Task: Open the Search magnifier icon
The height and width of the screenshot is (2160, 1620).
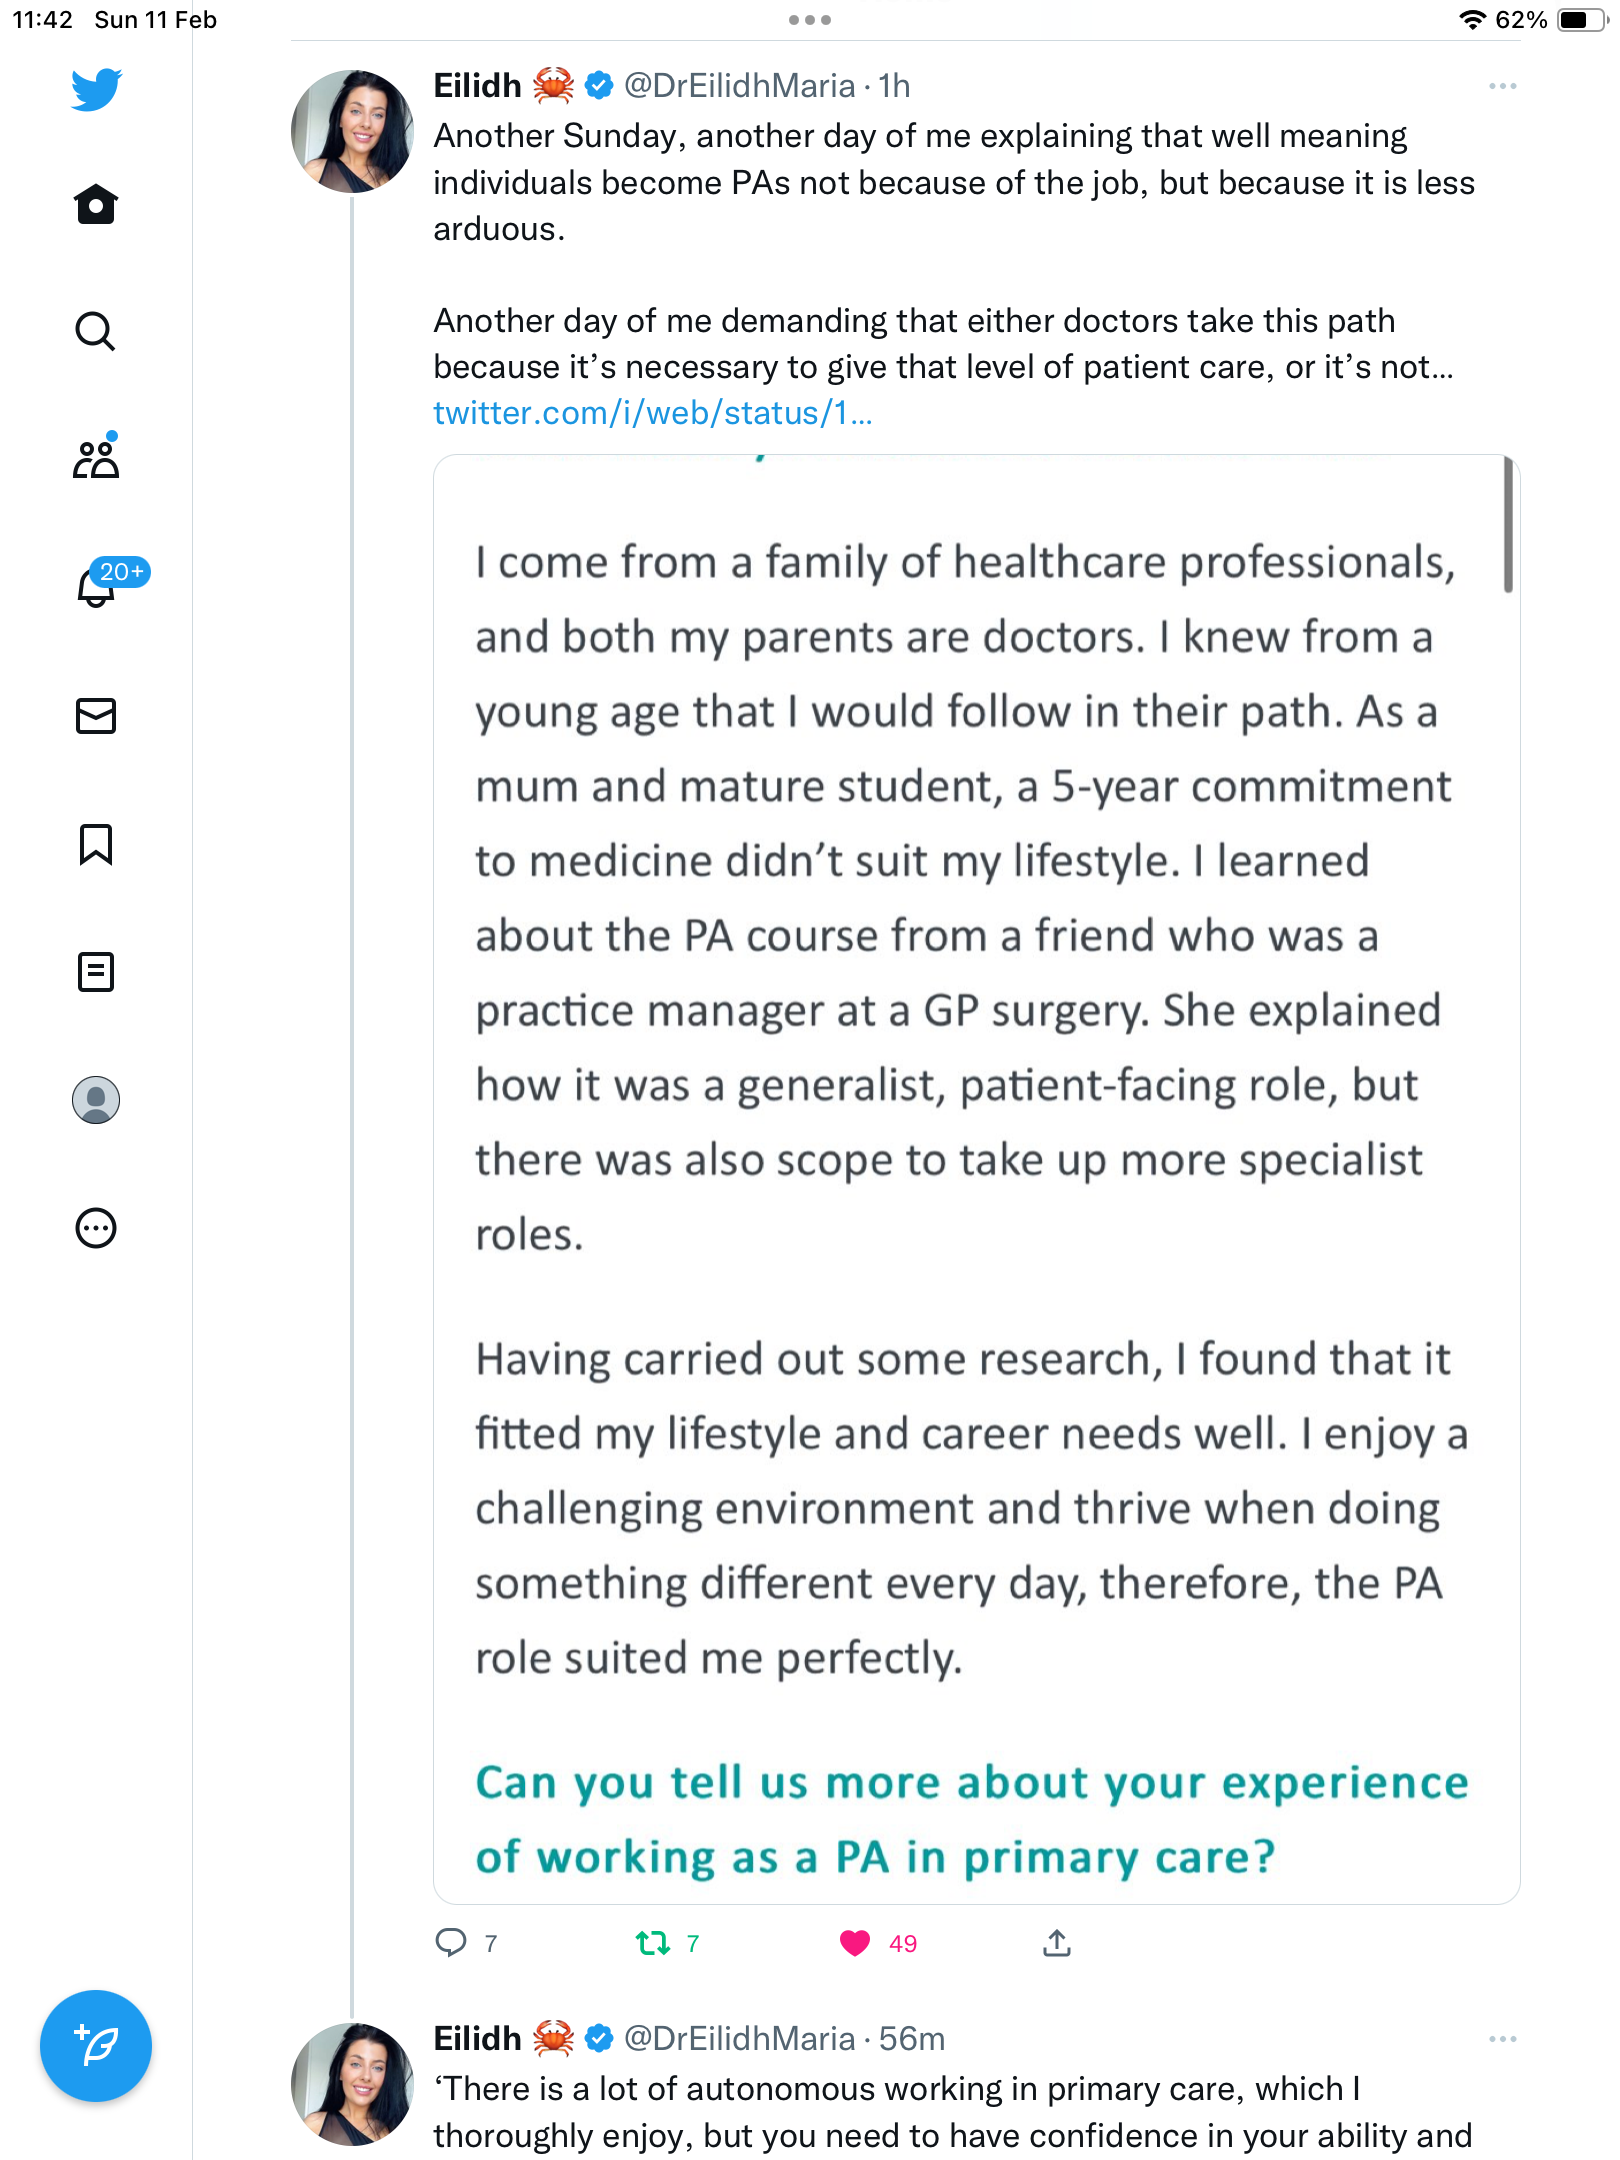Action: (96, 332)
